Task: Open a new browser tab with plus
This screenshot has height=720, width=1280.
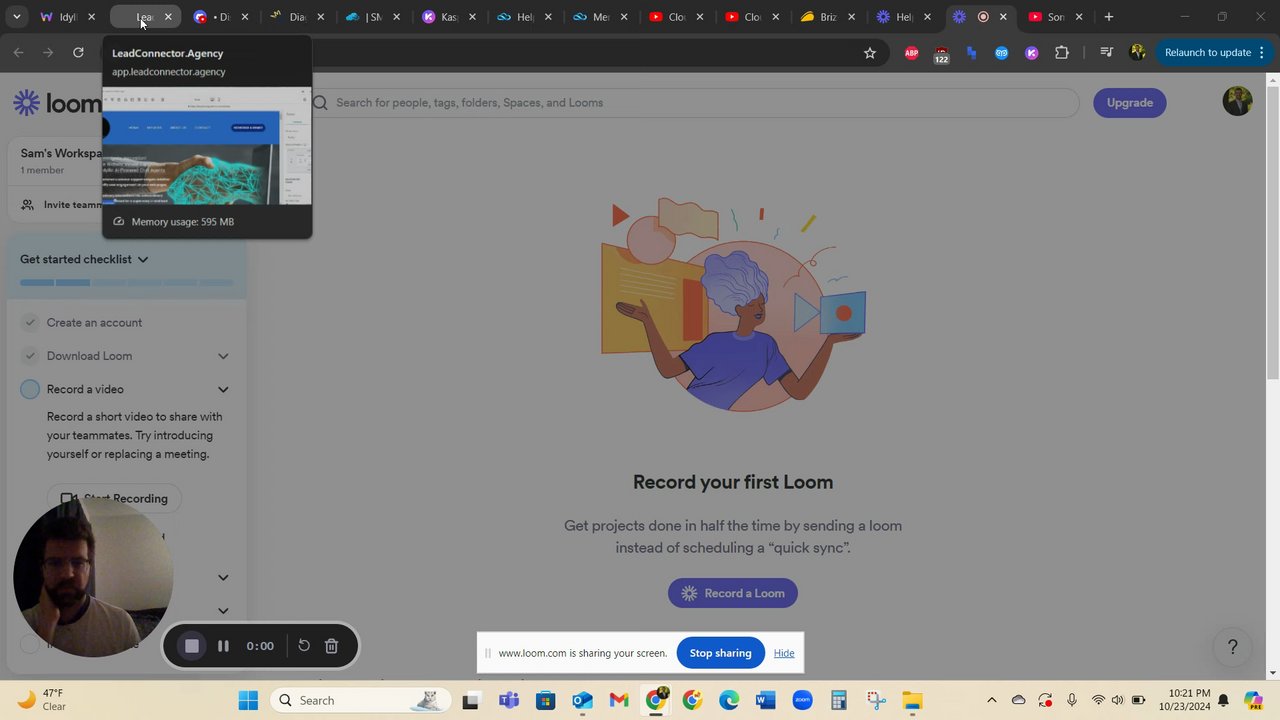Action: tap(1108, 17)
